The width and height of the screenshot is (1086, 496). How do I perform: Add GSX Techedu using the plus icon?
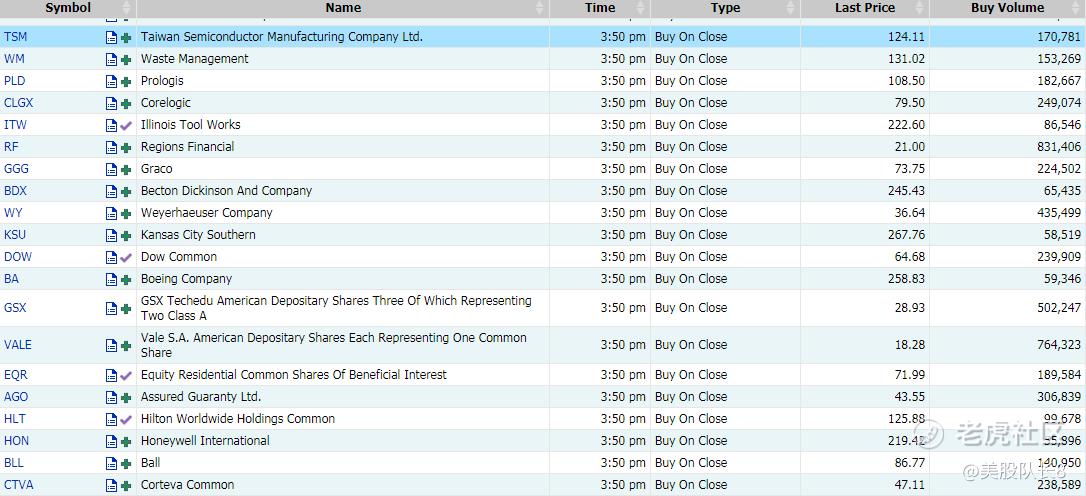(x=125, y=309)
